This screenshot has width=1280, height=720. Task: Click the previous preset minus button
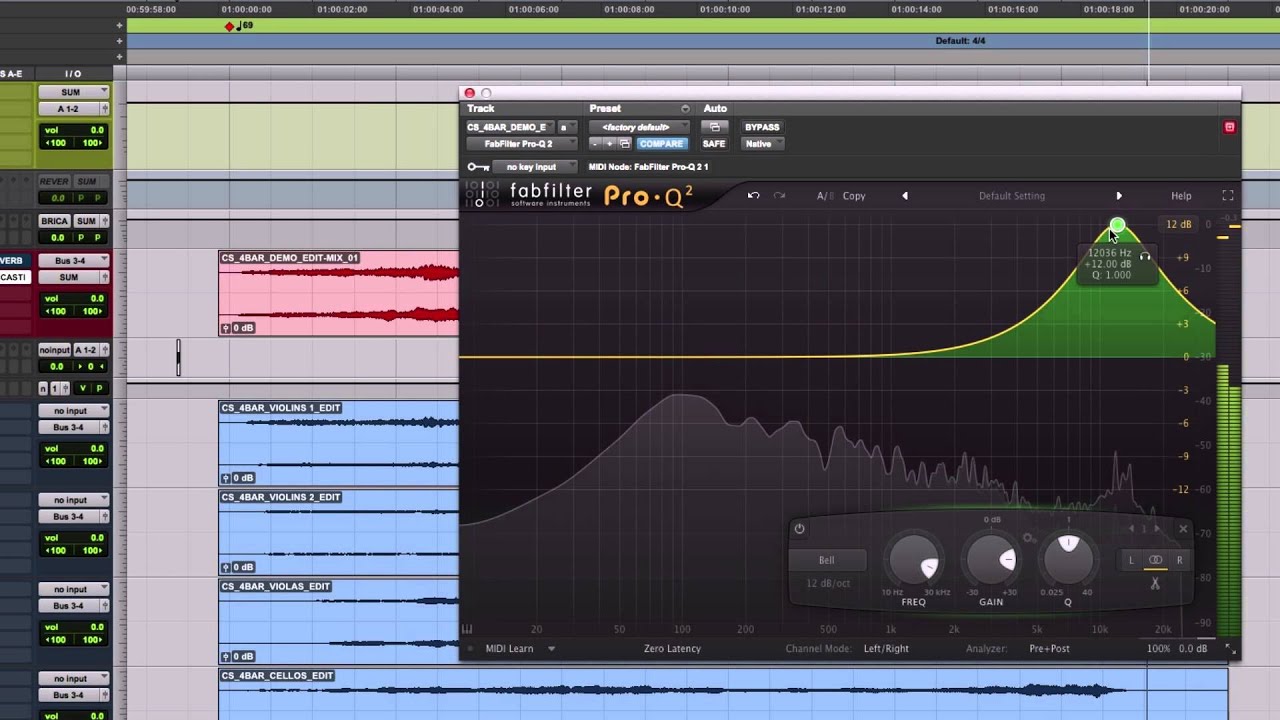(595, 144)
